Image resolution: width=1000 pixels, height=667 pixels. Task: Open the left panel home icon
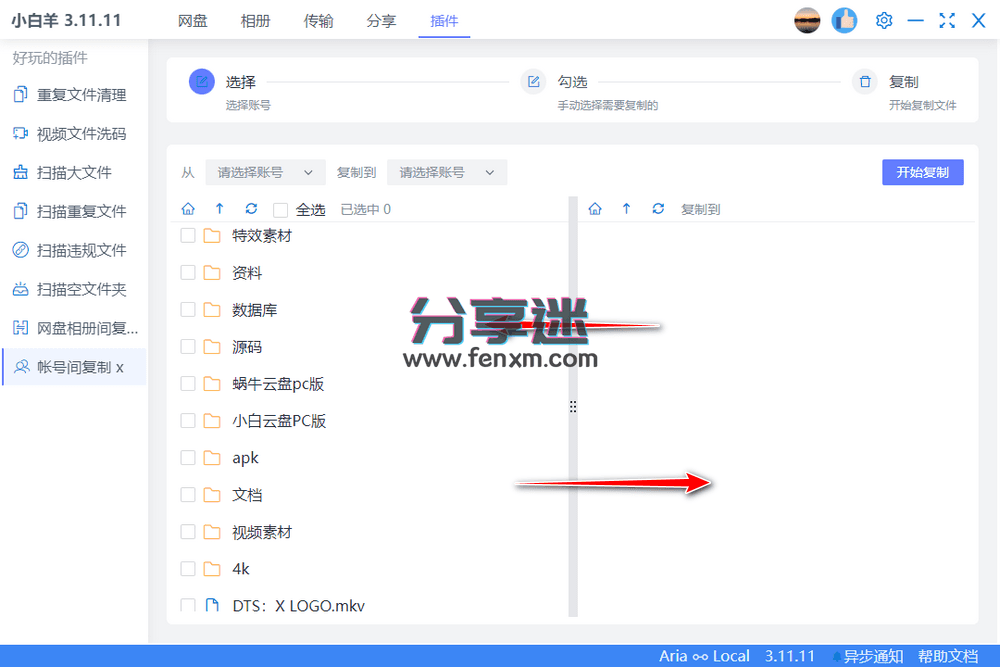click(x=188, y=209)
